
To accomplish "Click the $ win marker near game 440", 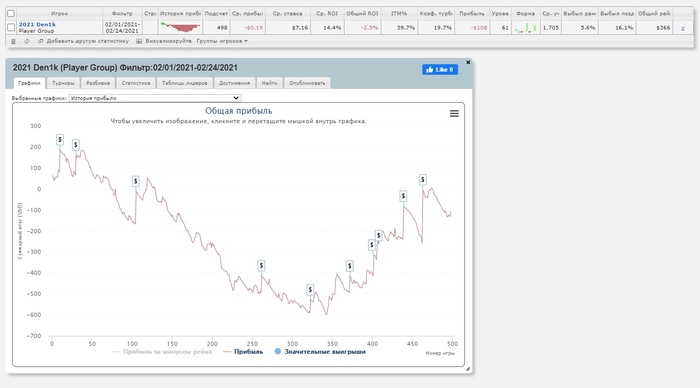I will 403,196.
